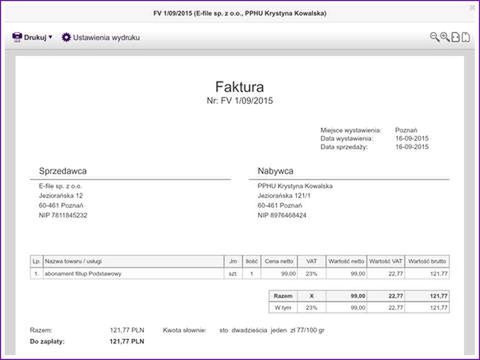
Task: Click the Data wystawienia label
Action: tap(347, 138)
